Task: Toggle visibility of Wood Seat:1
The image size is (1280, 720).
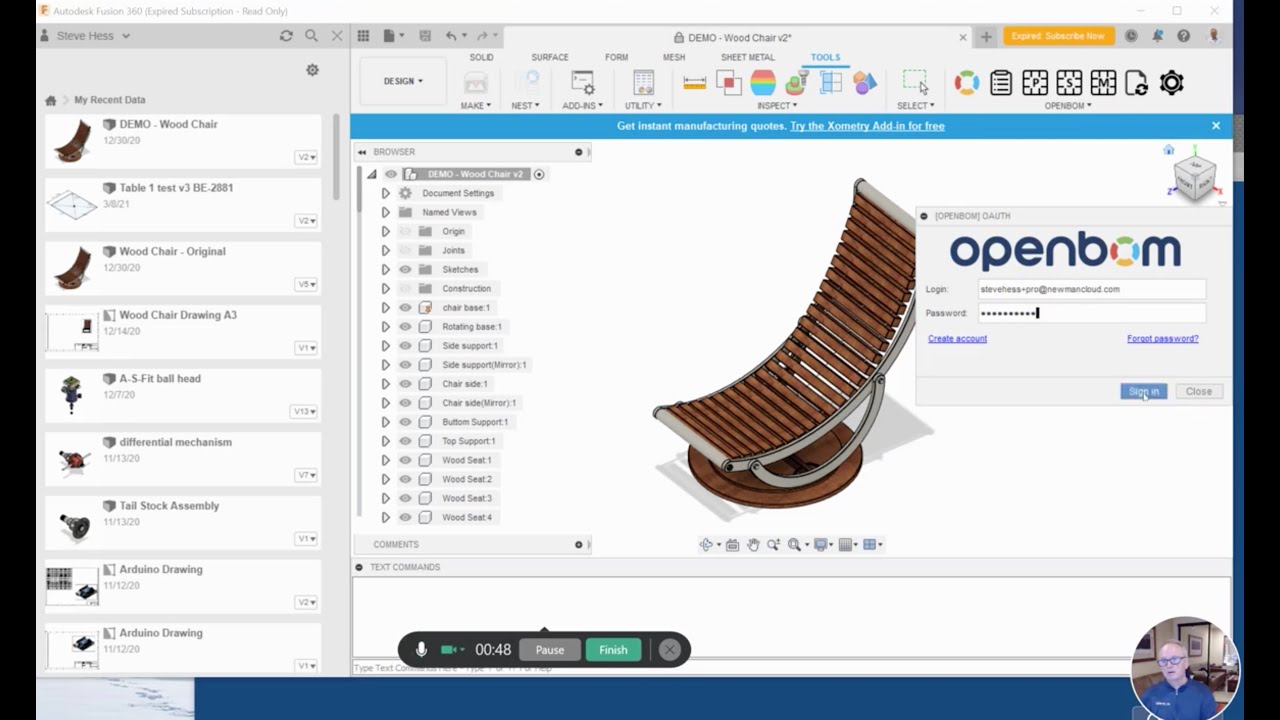Action: [405, 460]
